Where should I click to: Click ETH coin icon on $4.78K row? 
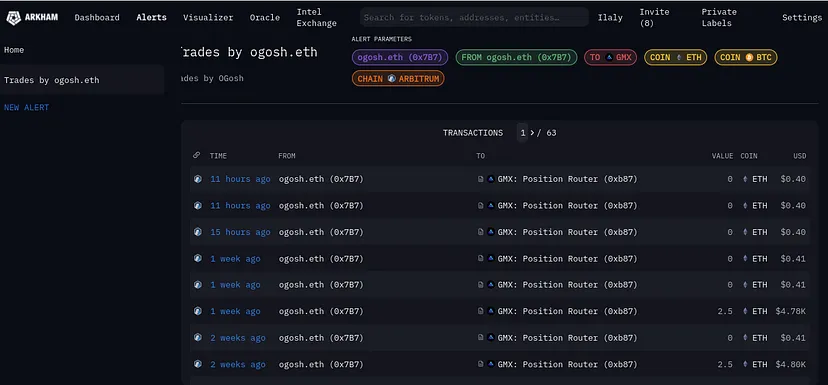tap(745, 311)
